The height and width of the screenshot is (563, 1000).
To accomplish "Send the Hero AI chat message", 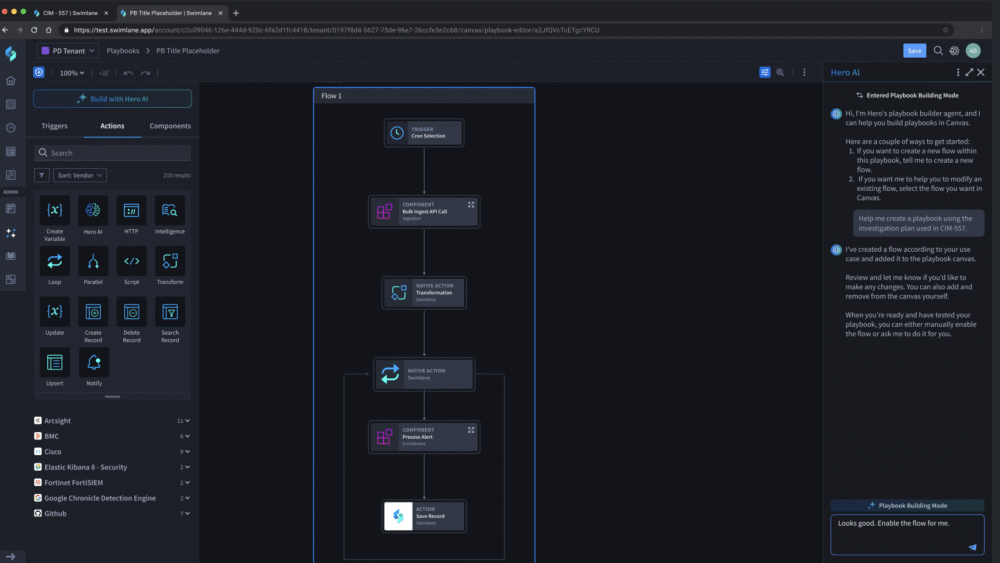I will coord(973,547).
